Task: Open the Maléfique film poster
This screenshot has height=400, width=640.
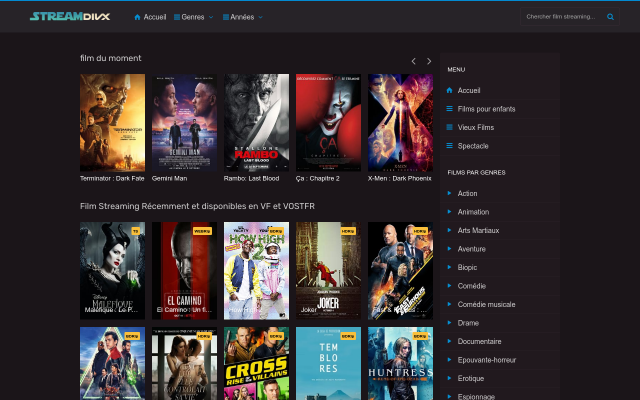Action: pyautogui.click(x=112, y=271)
